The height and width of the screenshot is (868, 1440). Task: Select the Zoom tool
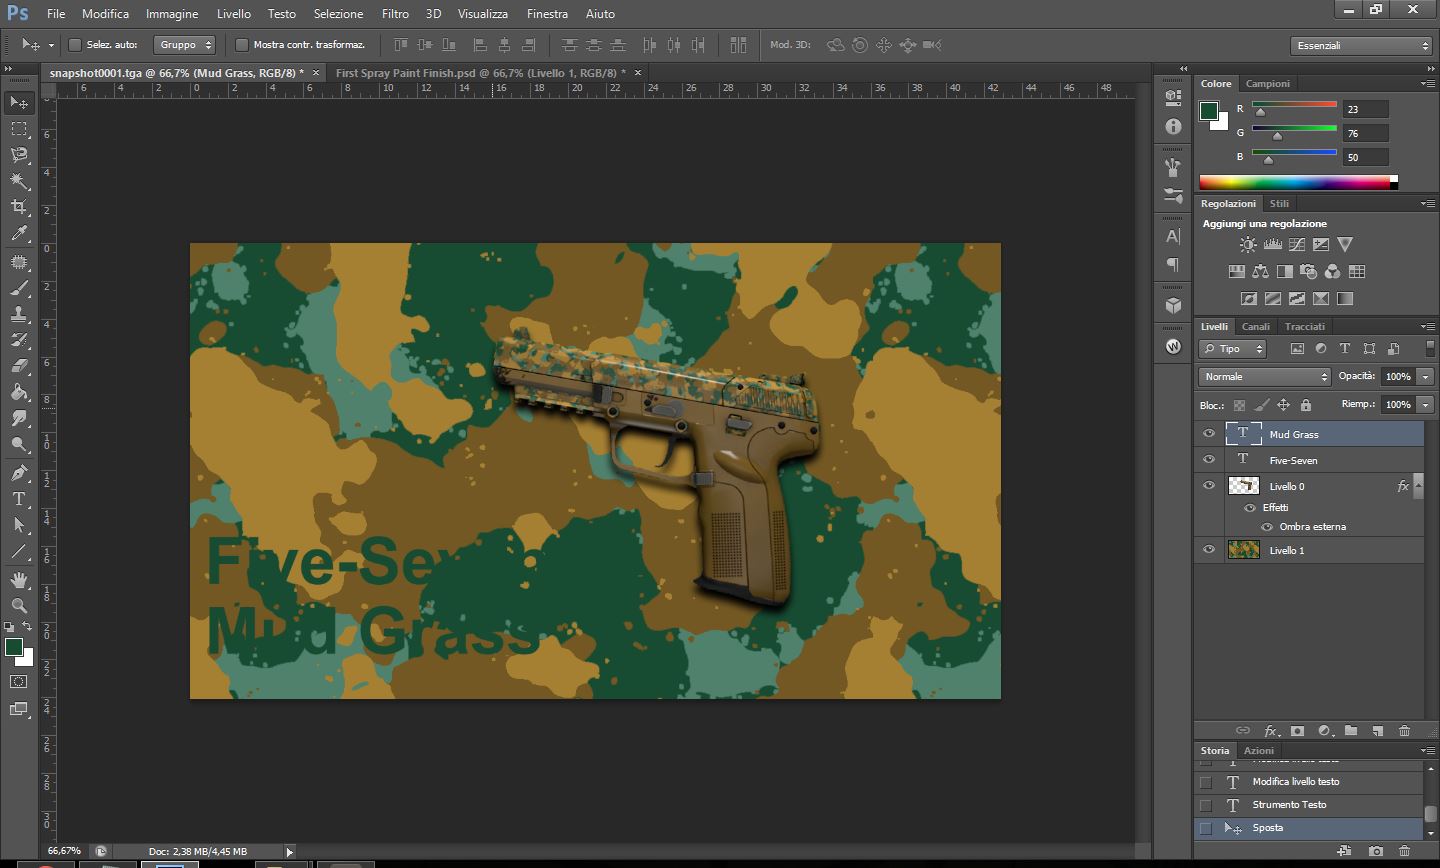point(19,606)
